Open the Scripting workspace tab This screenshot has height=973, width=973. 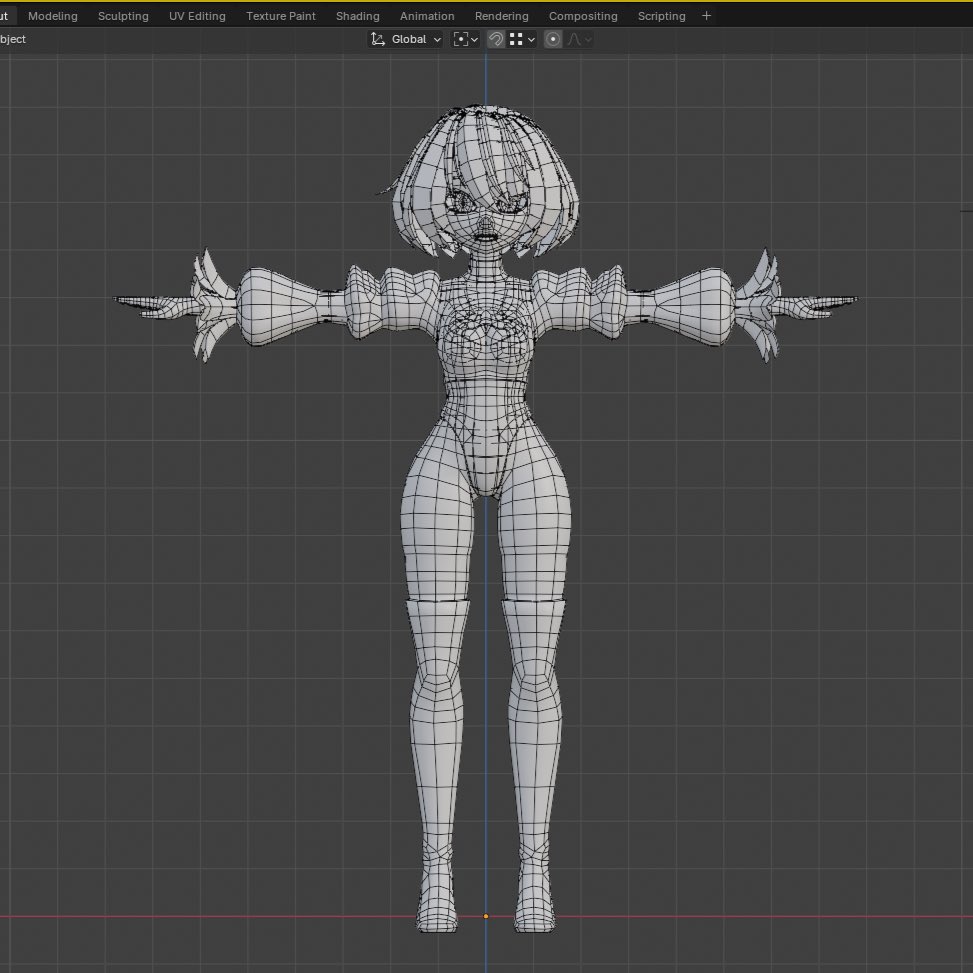[x=661, y=16]
